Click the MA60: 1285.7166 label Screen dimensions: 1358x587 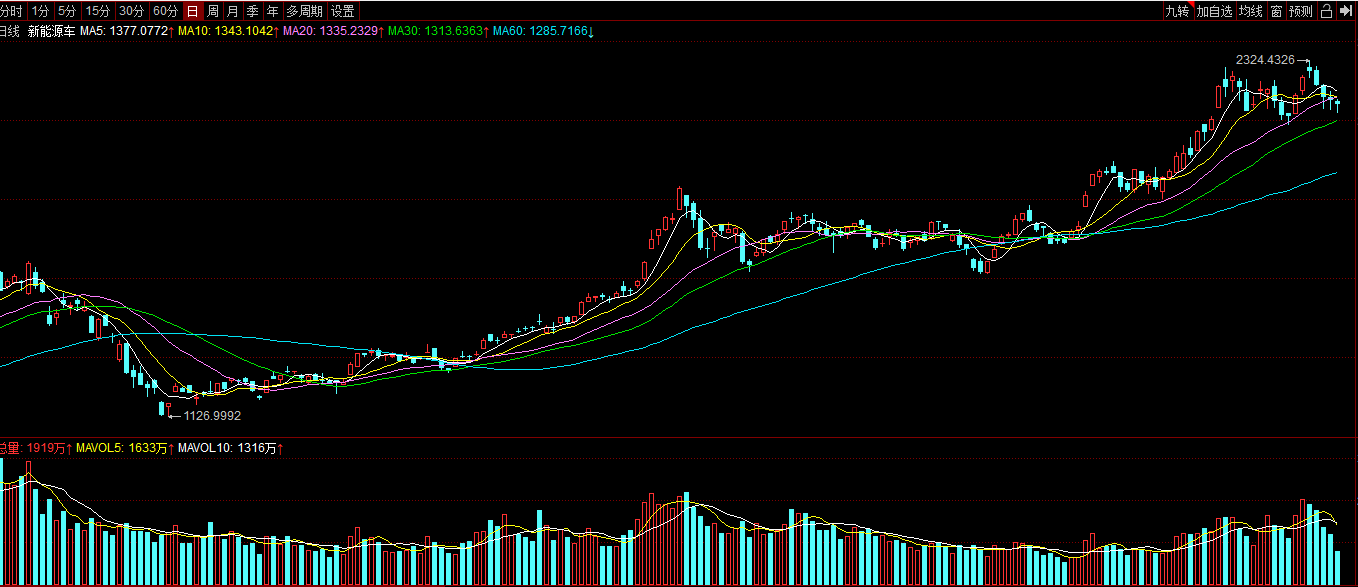541,32
